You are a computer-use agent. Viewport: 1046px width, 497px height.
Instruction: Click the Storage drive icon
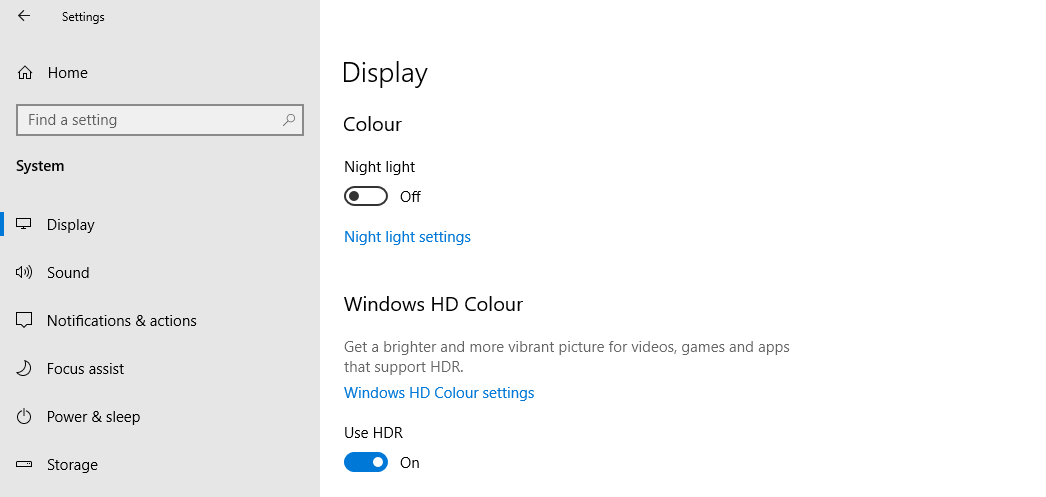click(25, 465)
